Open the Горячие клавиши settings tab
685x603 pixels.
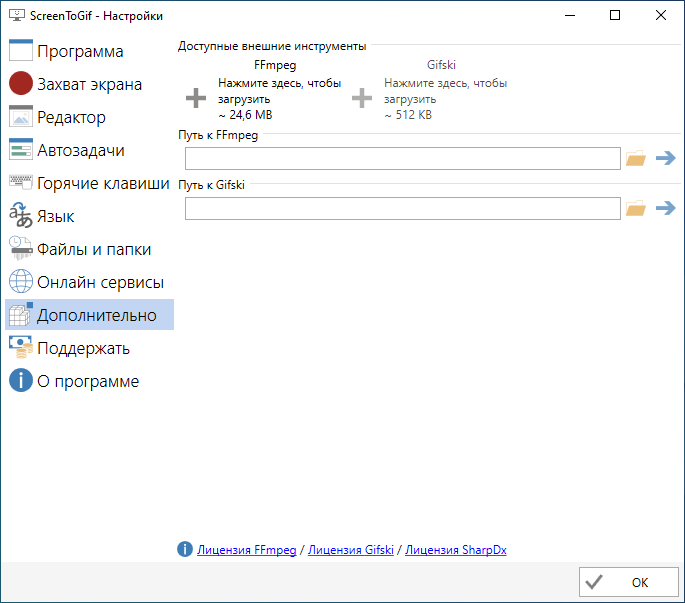coord(89,183)
